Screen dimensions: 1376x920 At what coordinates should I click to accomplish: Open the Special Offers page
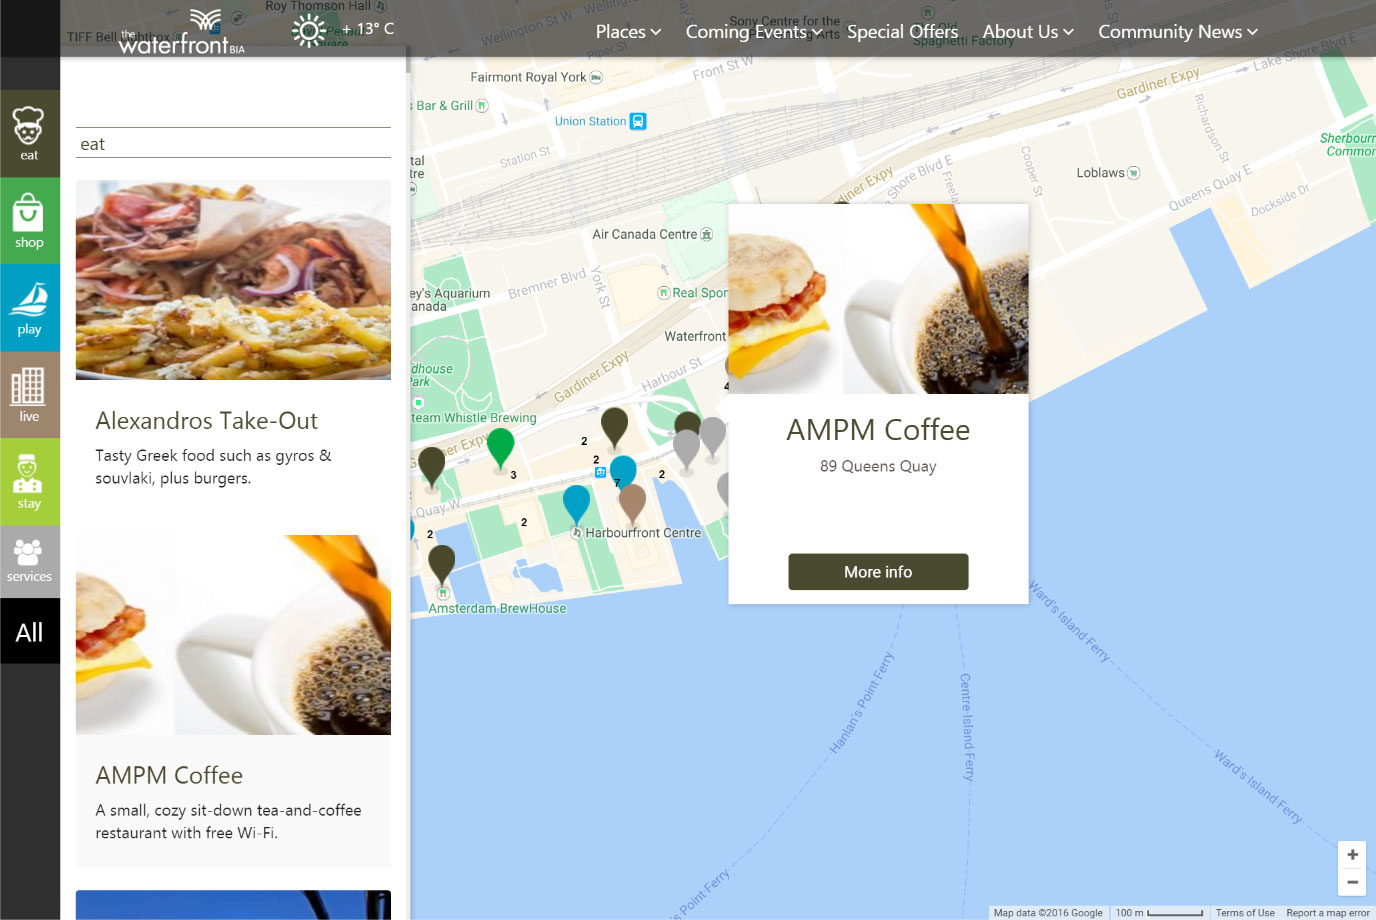[x=902, y=32]
